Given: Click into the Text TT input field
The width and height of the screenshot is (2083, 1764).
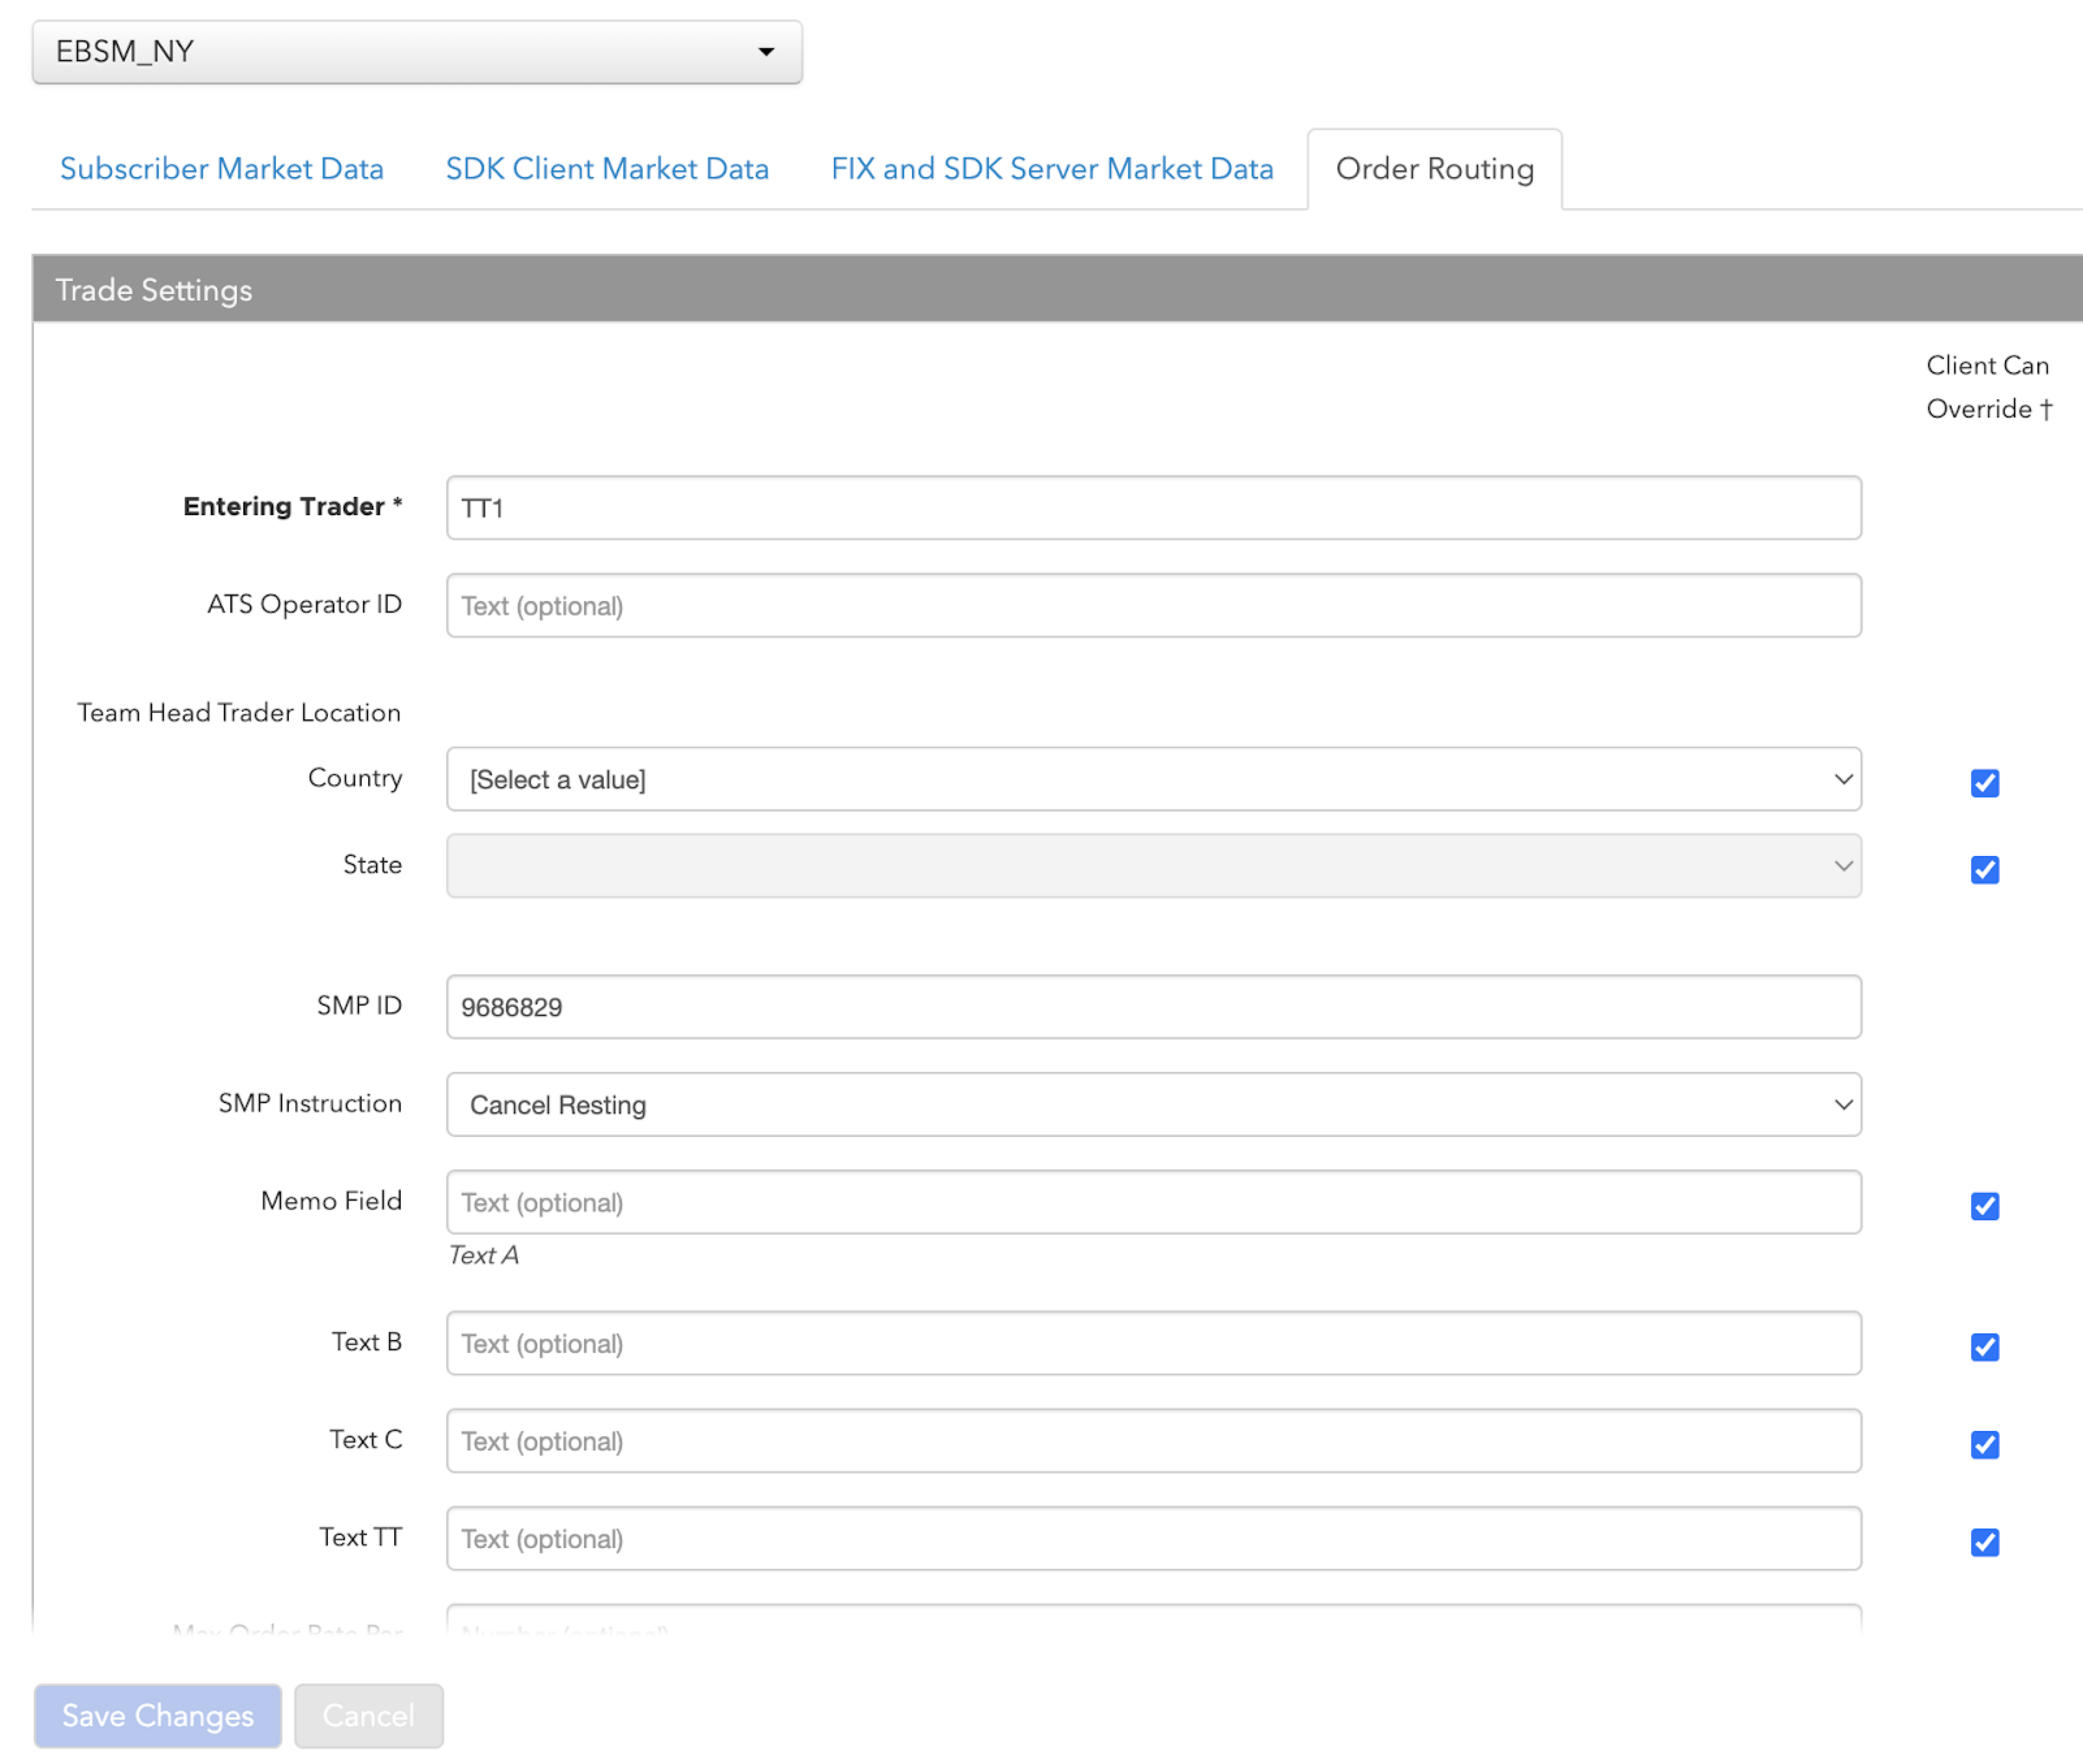Looking at the screenshot, I should (x=1153, y=1539).
